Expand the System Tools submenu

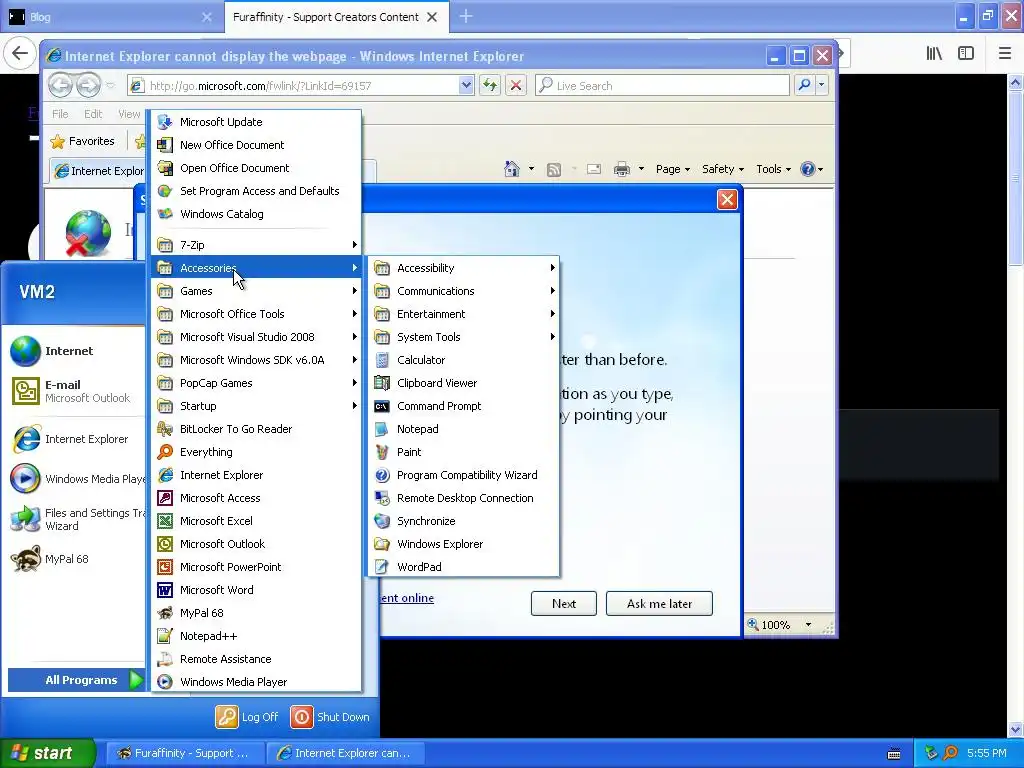coord(464,337)
